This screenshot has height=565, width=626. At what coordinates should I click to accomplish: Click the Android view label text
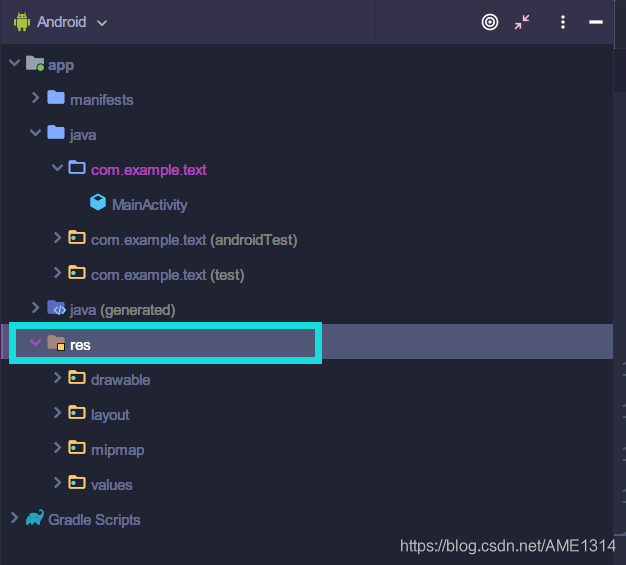(x=62, y=22)
